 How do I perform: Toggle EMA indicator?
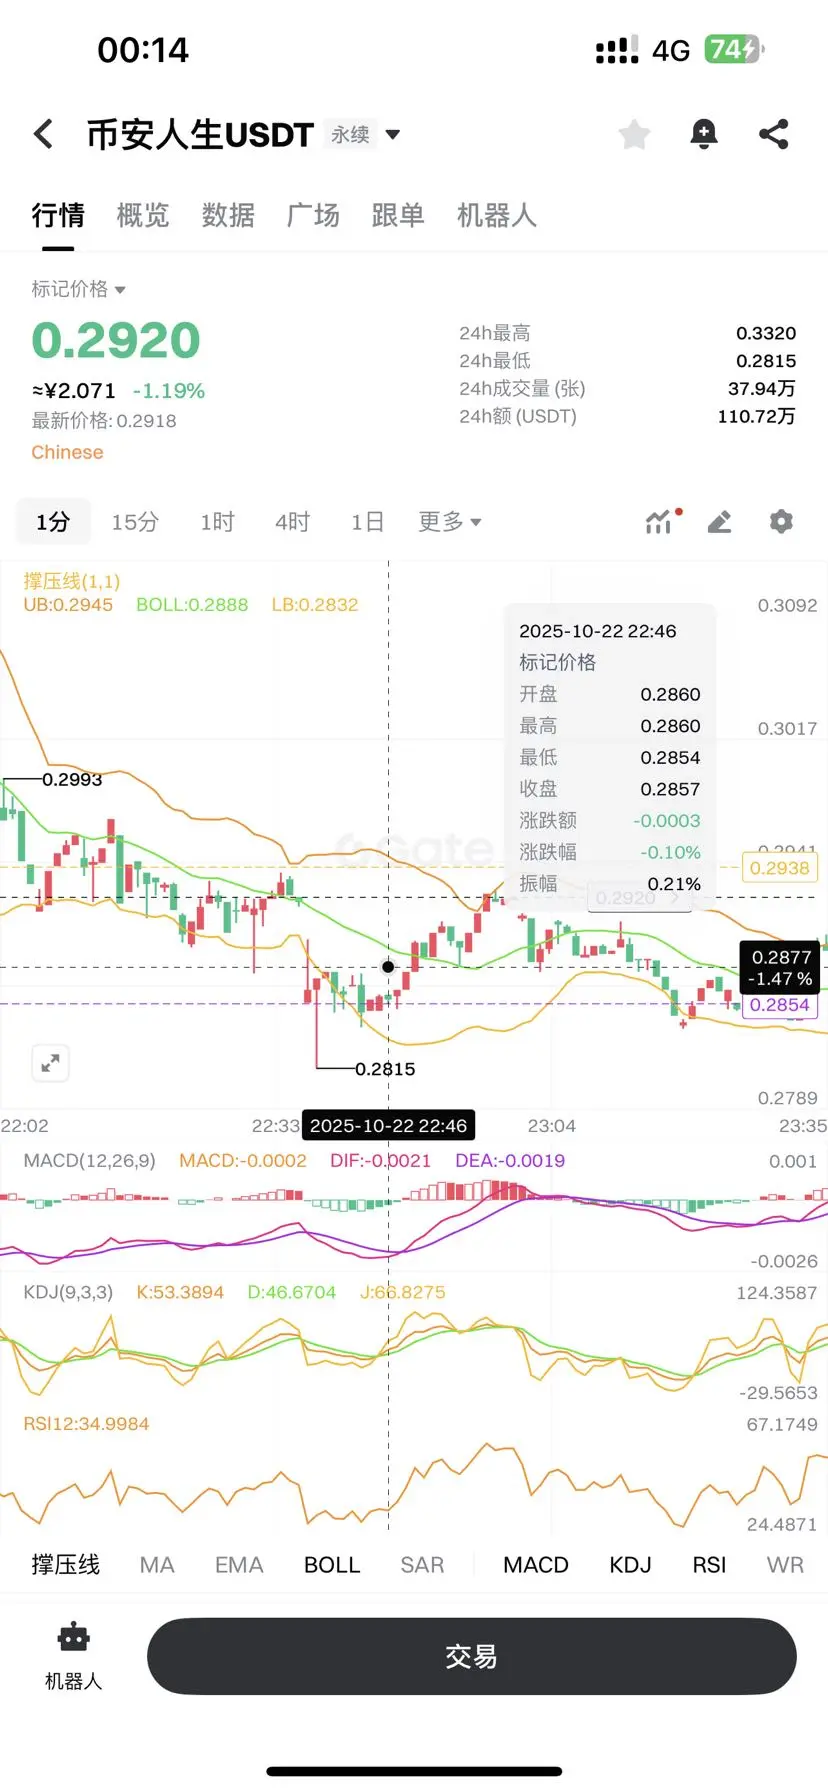(239, 1565)
